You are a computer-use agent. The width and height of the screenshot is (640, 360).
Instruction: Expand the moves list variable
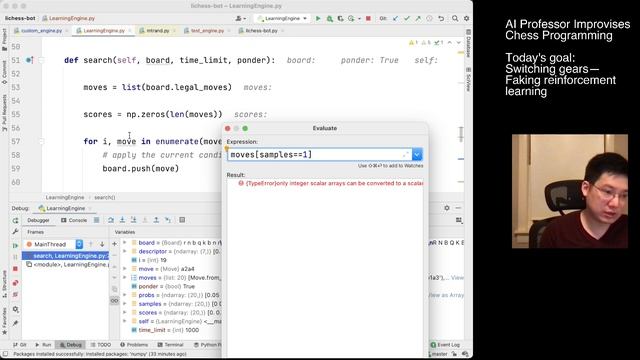[125, 278]
